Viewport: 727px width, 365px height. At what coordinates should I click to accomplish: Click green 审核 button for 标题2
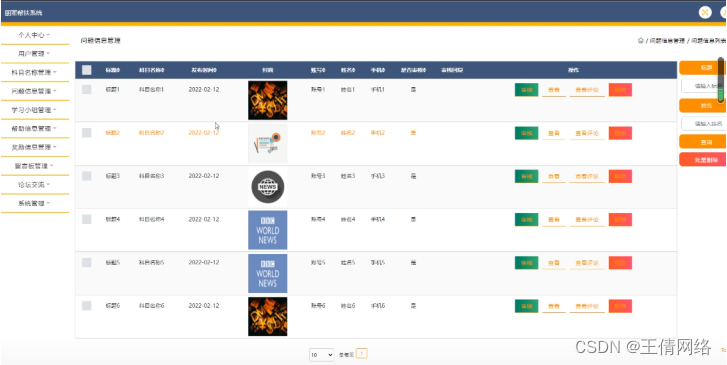526,133
